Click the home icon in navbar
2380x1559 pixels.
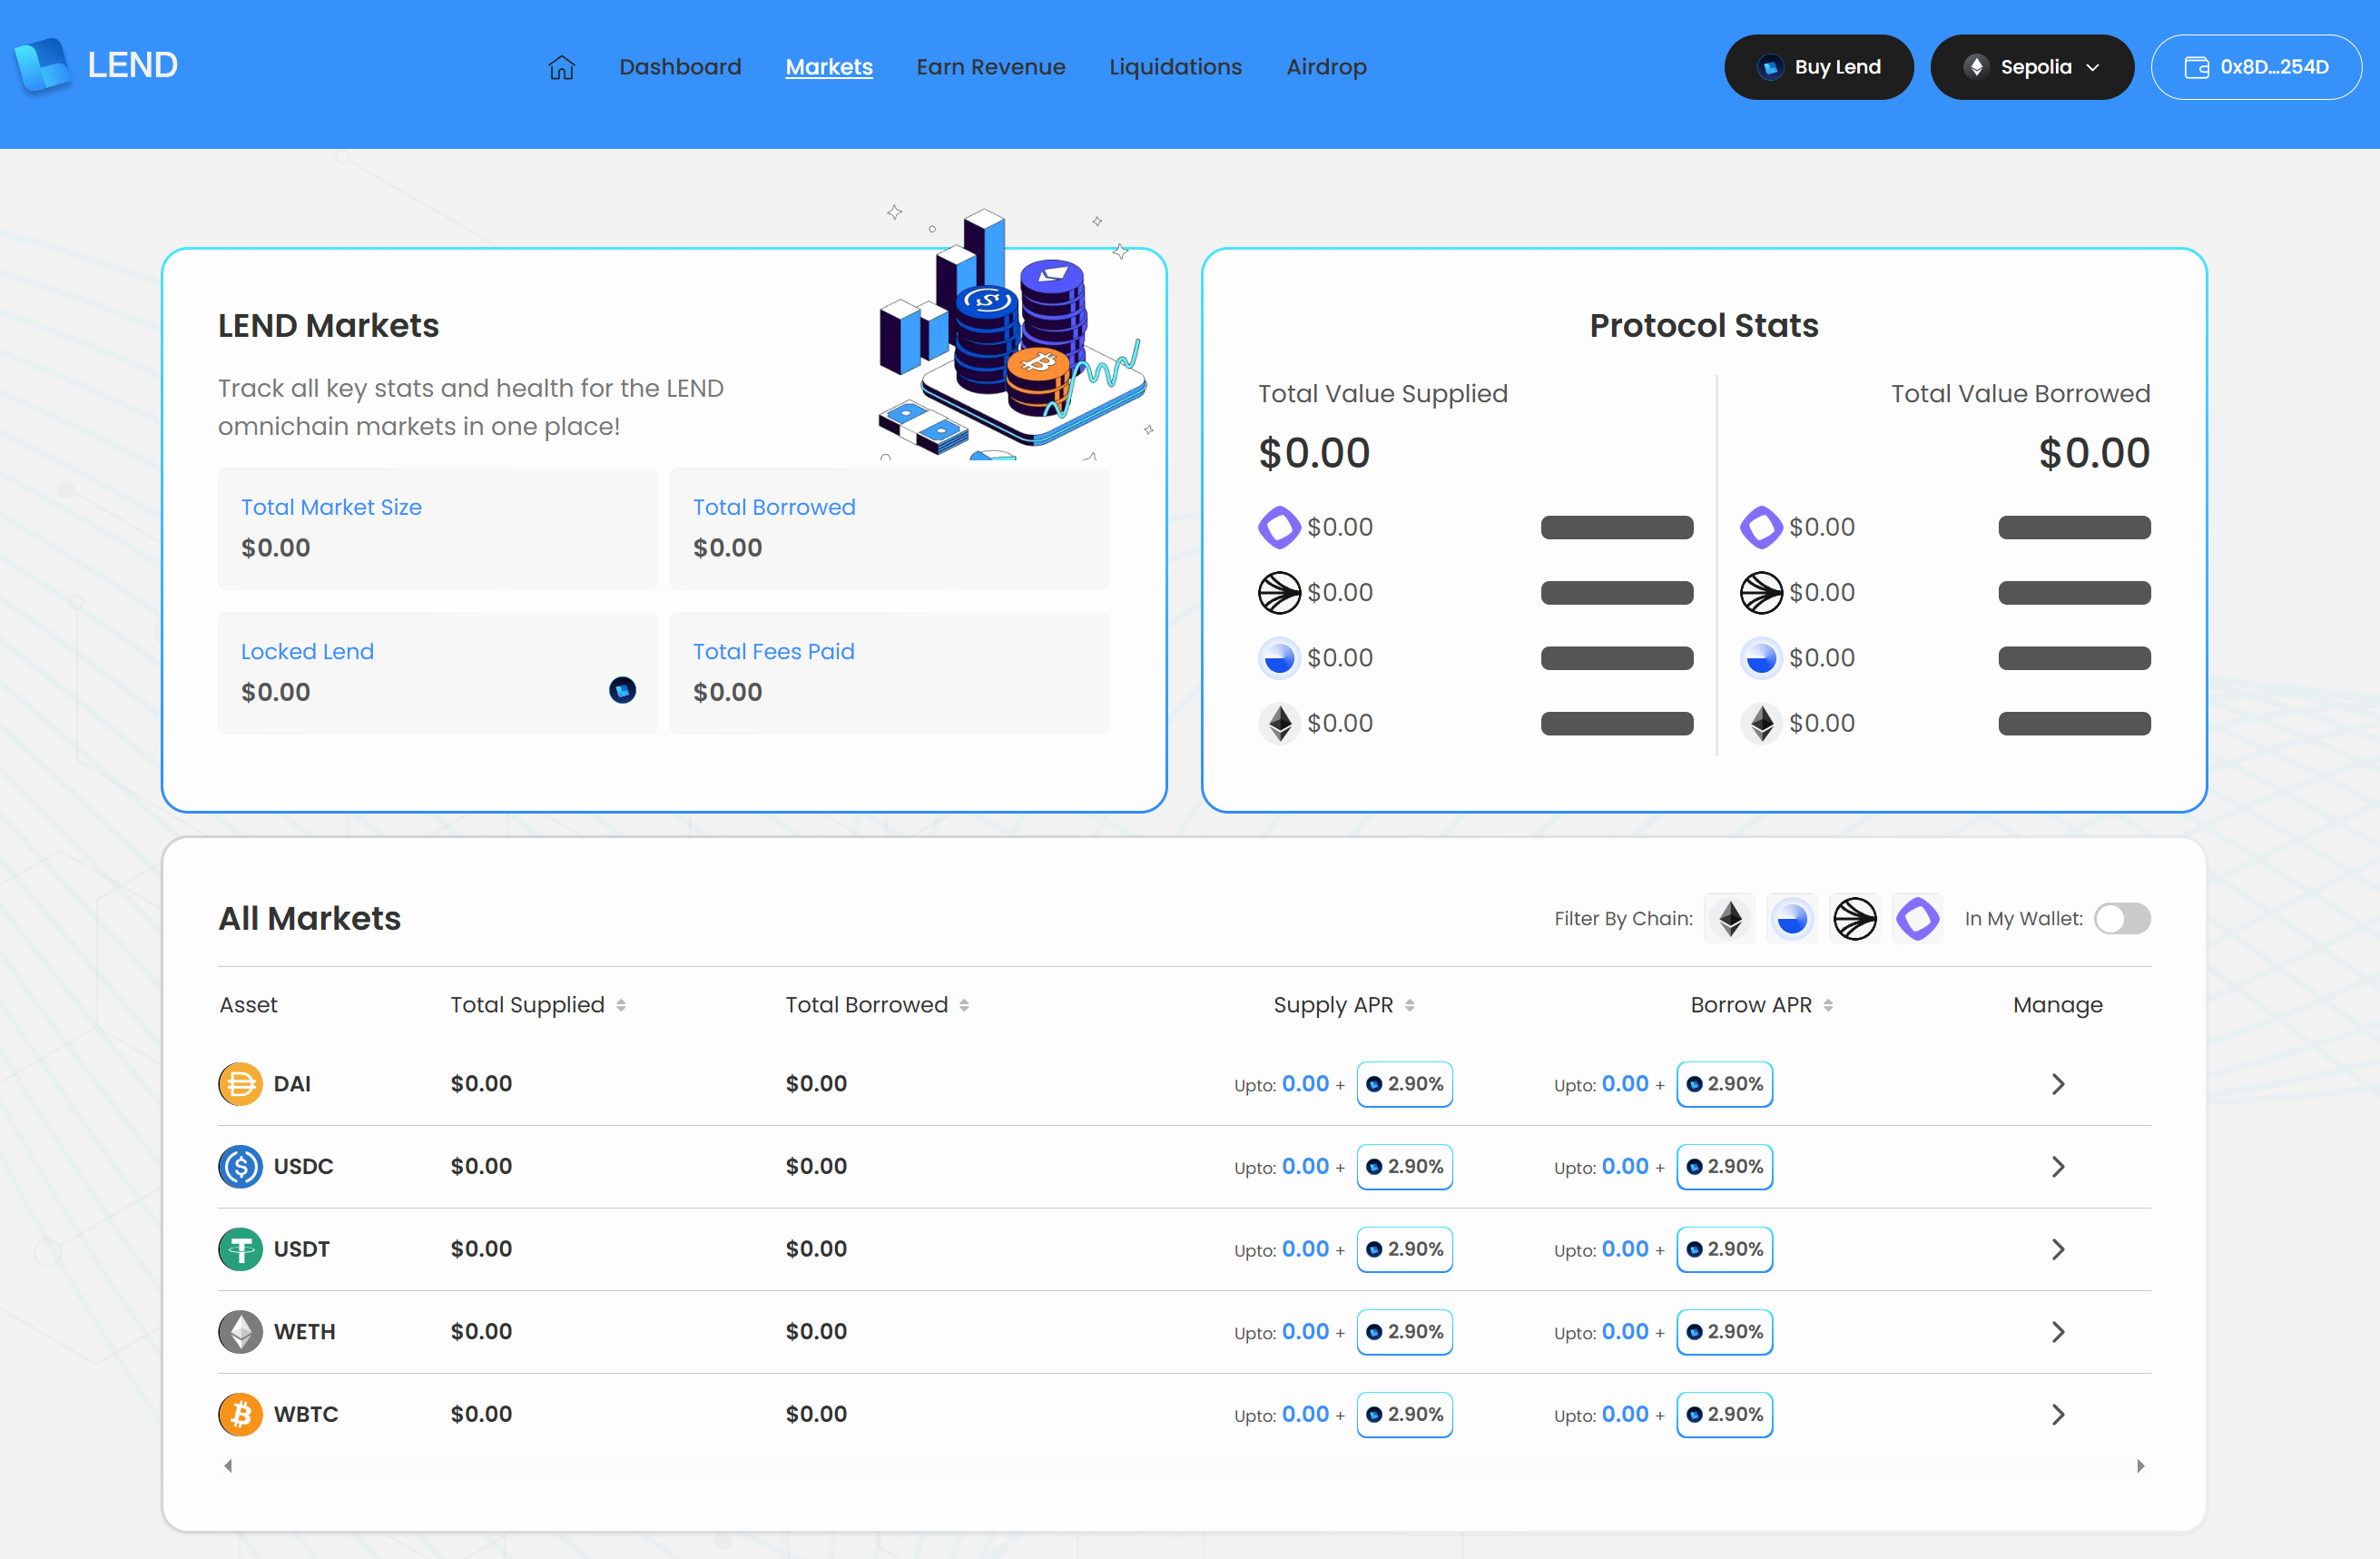pyautogui.click(x=561, y=67)
